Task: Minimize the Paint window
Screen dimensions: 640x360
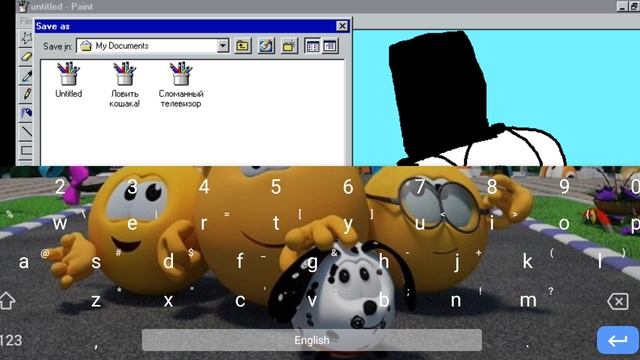Action: tap(622, 7)
